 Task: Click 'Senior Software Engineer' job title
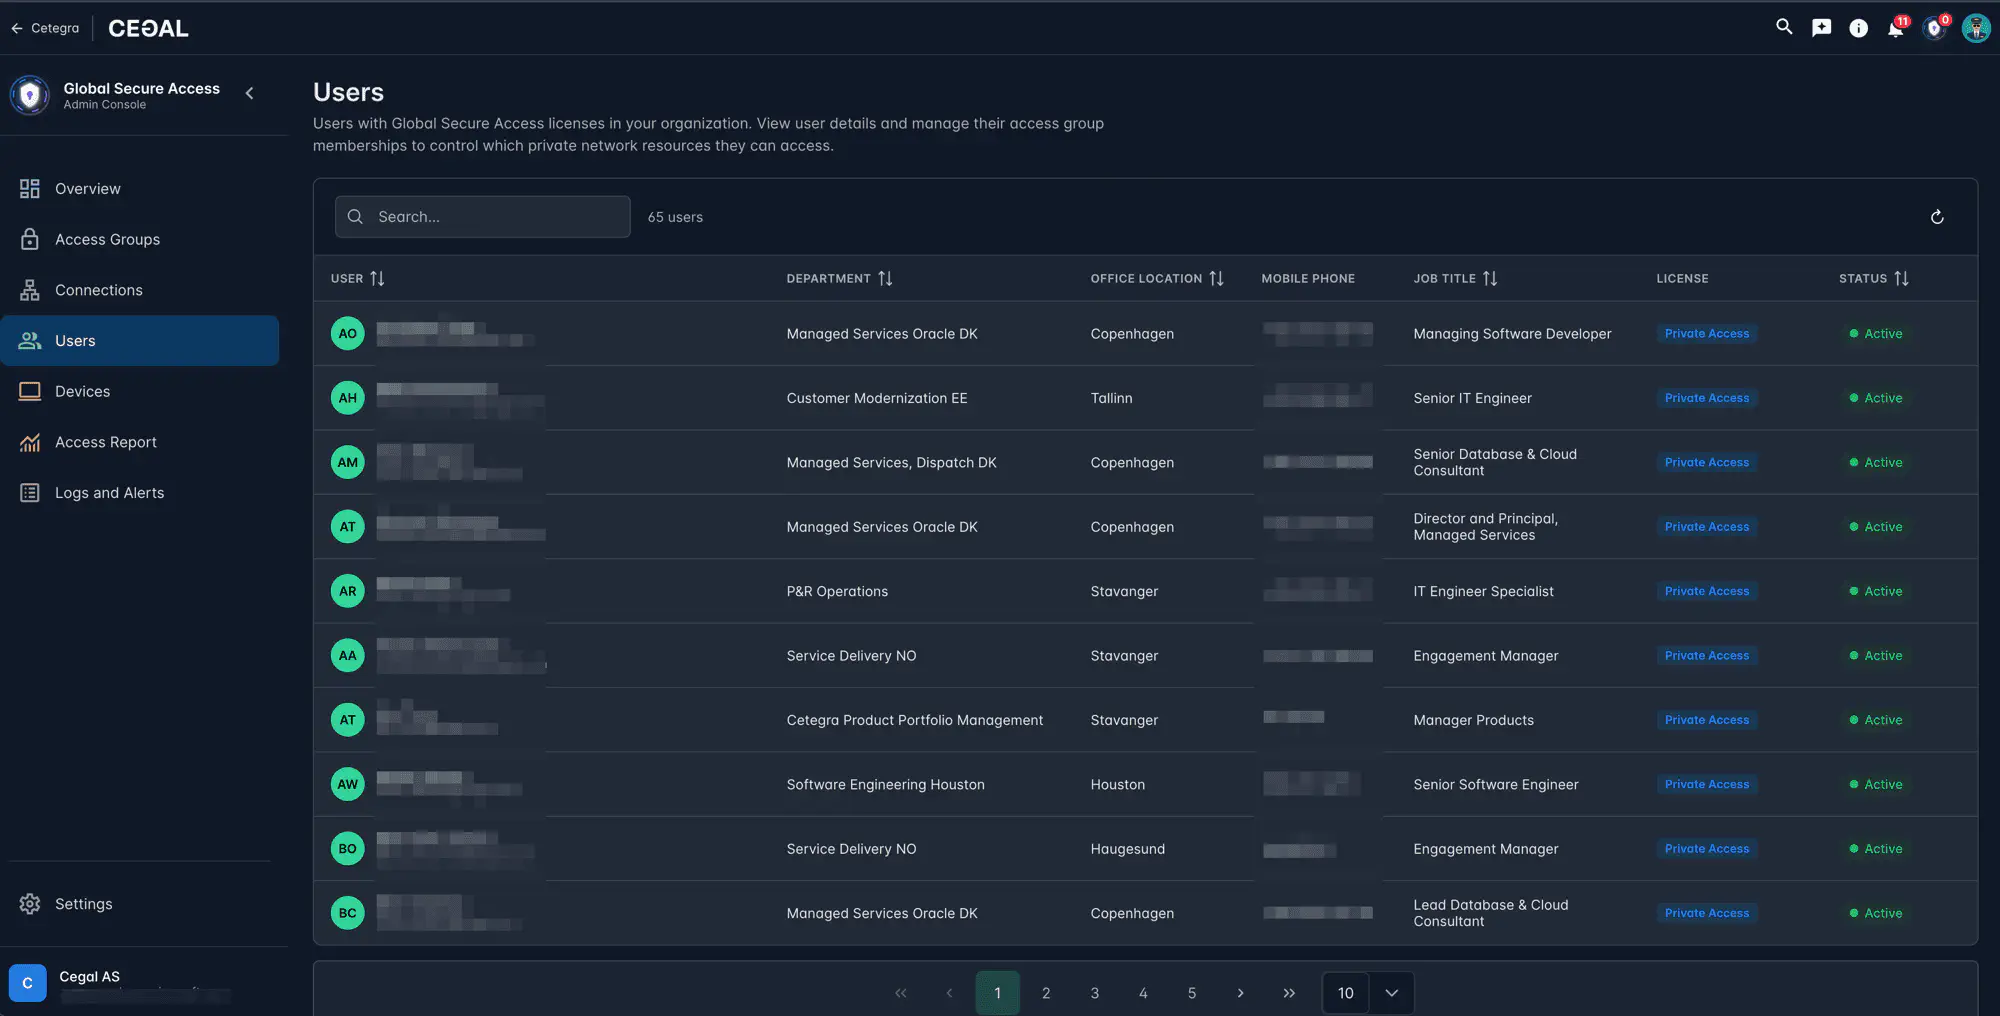tap(1496, 784)
